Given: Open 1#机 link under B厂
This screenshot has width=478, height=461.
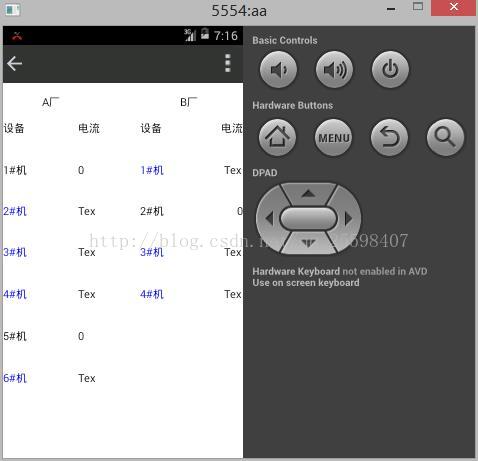Looking at the screenshot, I should coord(152,170).
